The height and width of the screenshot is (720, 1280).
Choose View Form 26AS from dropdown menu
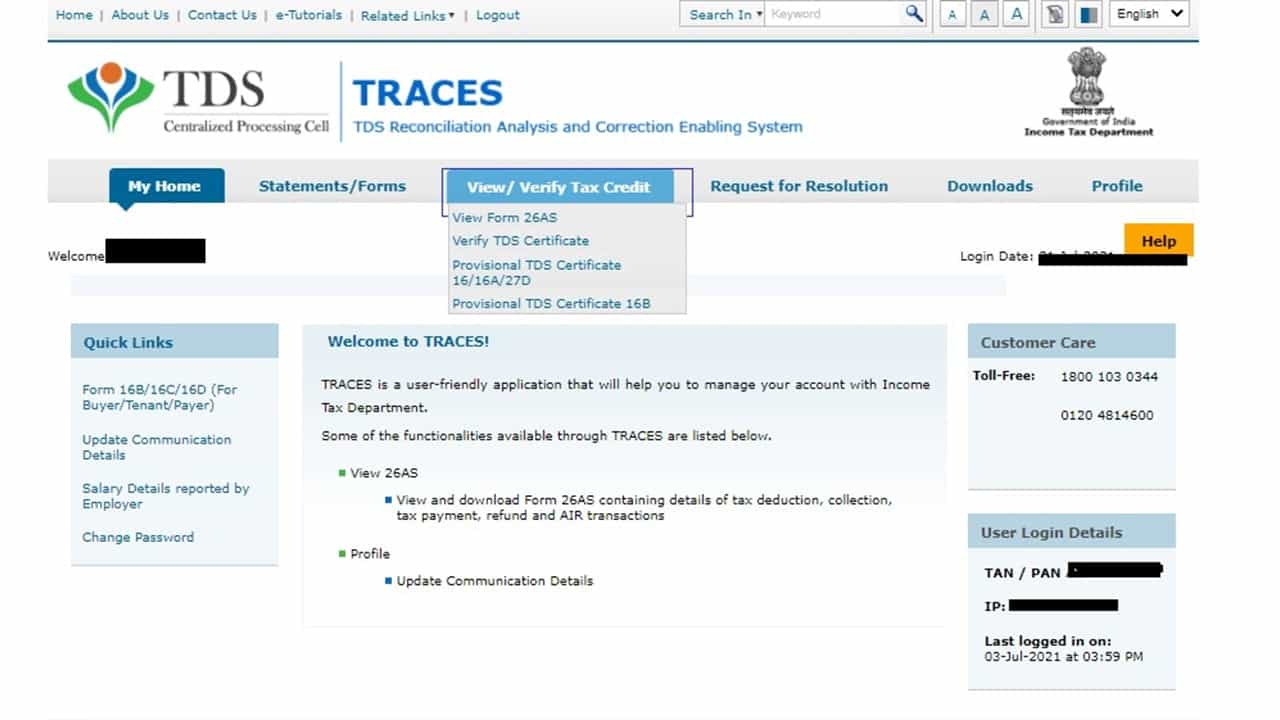(x=505, y=218)
